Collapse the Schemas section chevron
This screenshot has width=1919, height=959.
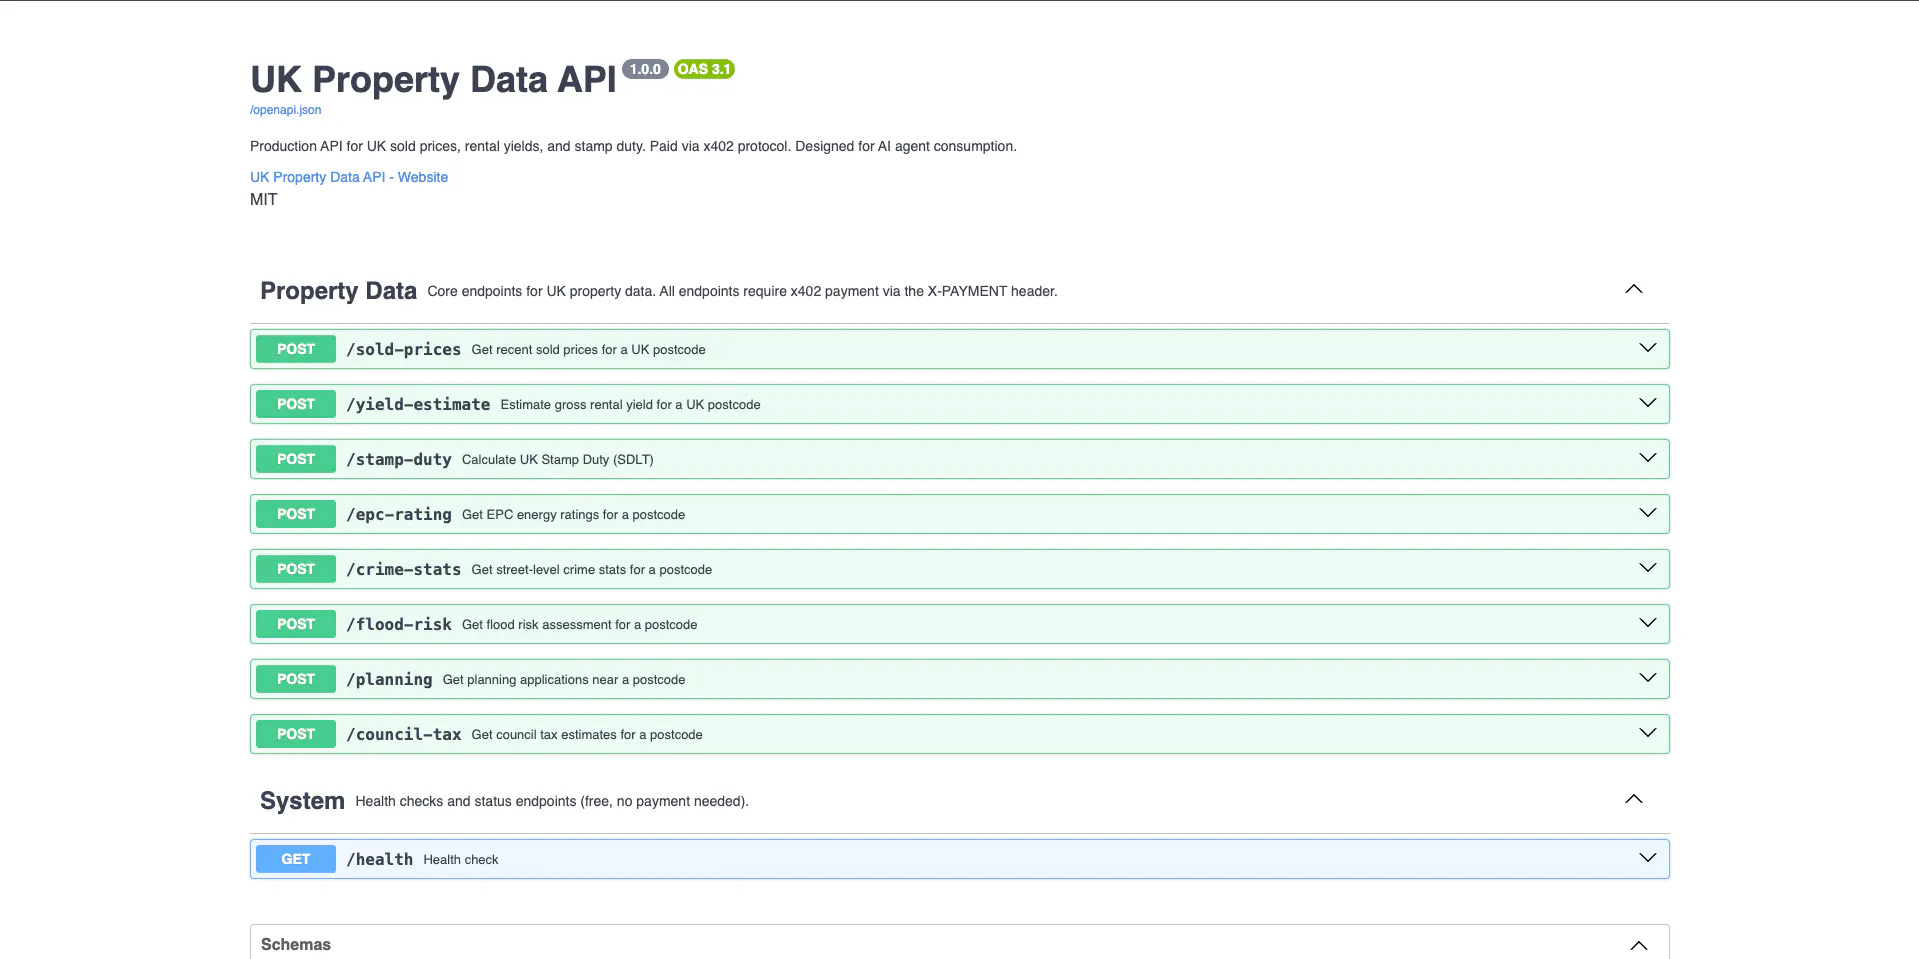1639,946
